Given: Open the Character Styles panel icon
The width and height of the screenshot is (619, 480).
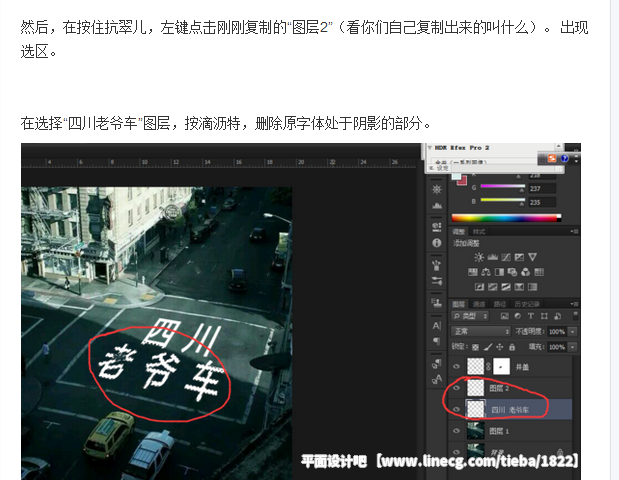Looking at the screenshot, I should click(x=437, y=379).
